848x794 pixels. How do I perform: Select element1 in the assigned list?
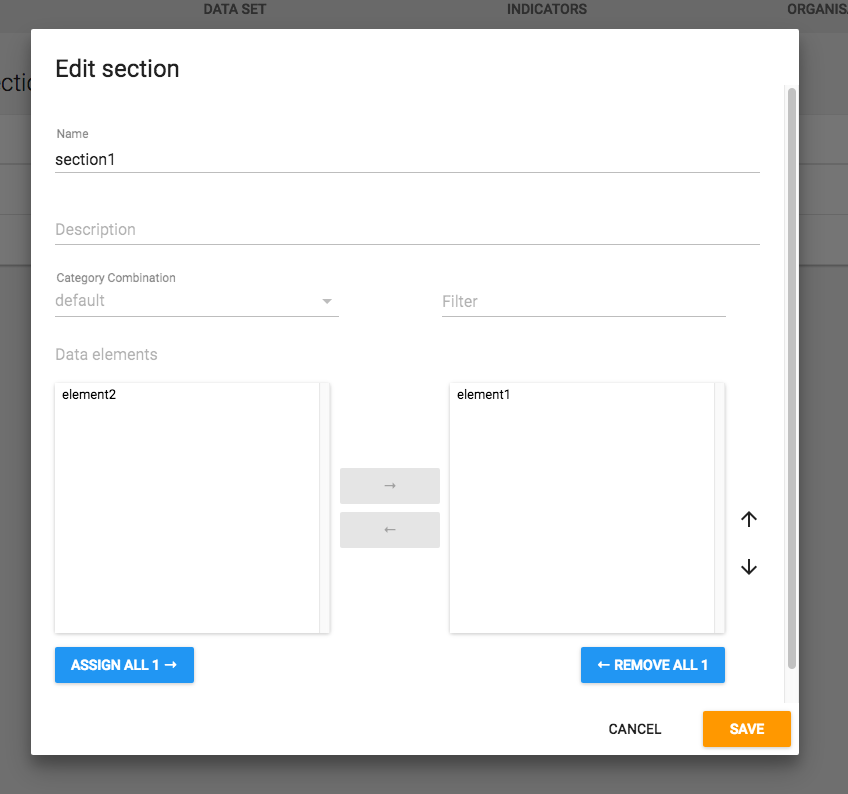484,395
